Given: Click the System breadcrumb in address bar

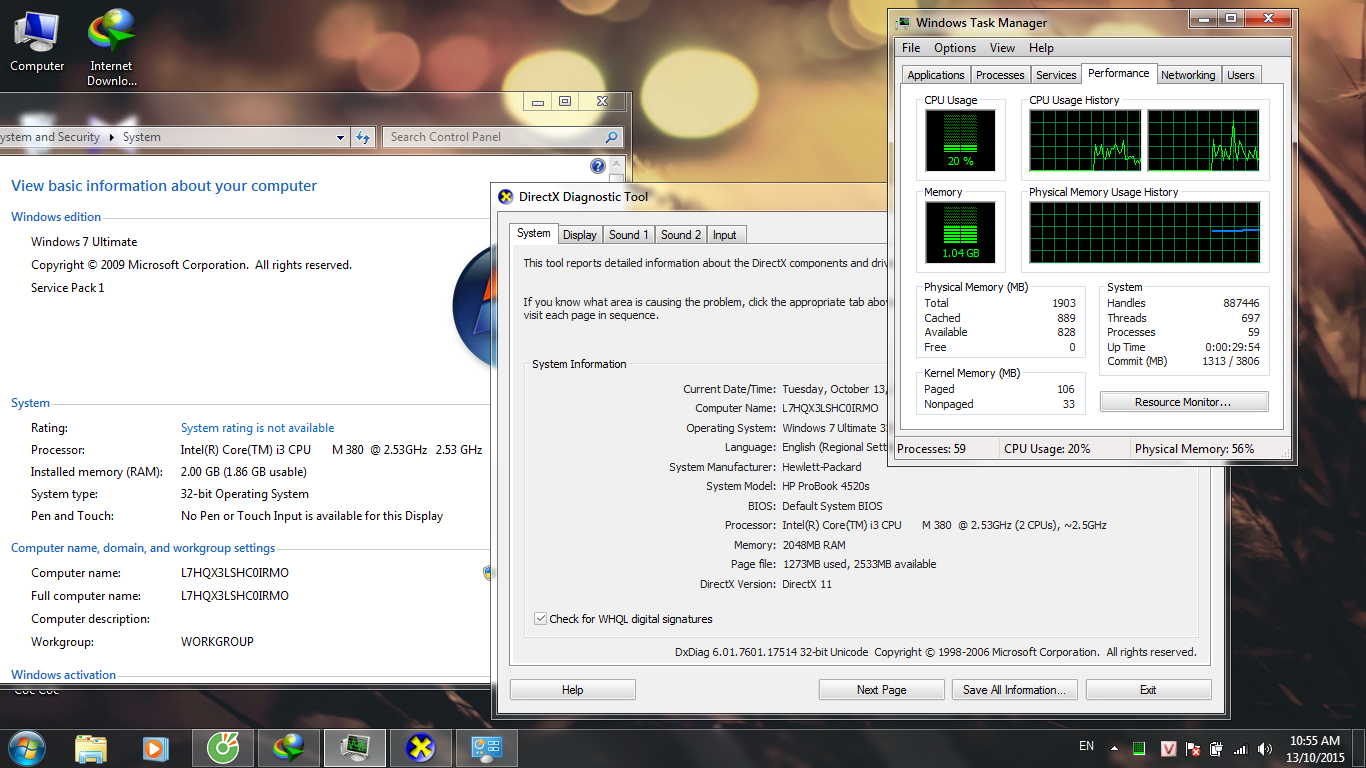Looking at the screenshot, I should [142, 137].
